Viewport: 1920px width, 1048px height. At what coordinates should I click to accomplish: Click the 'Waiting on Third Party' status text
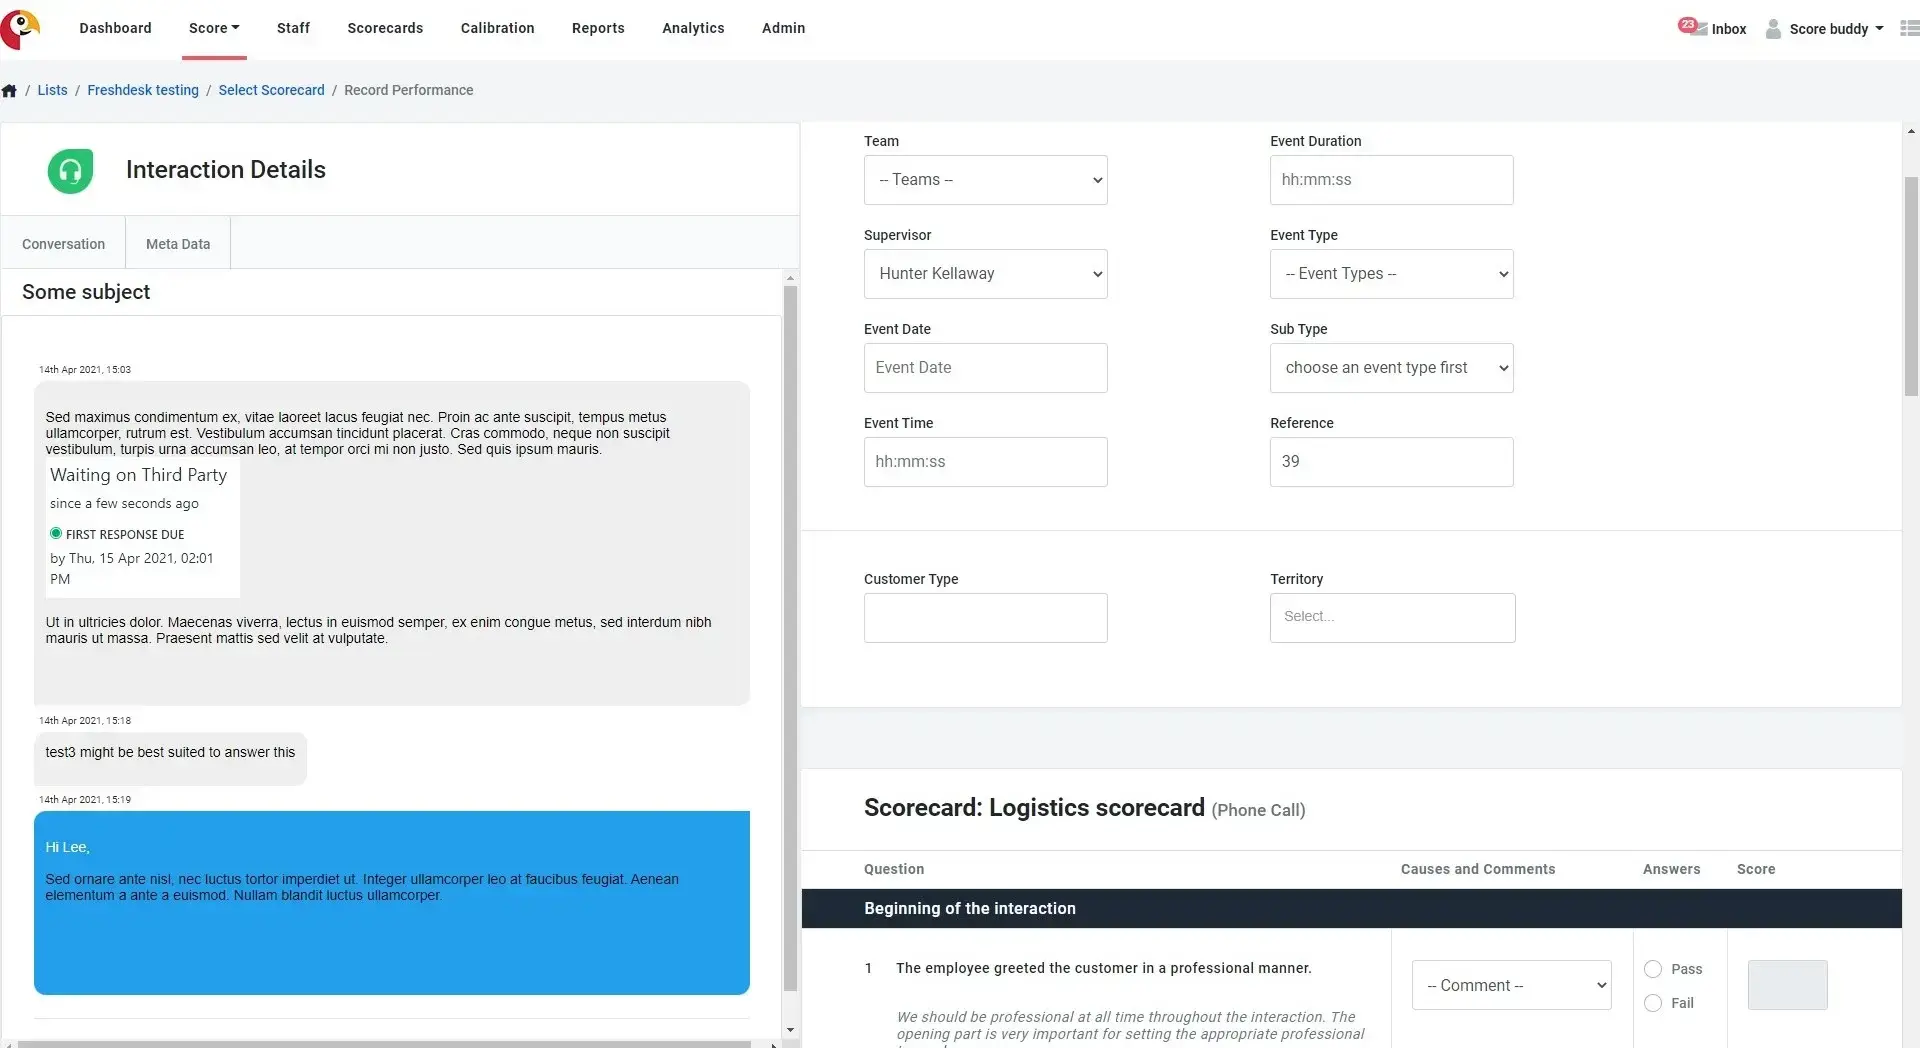click(139, 475)
